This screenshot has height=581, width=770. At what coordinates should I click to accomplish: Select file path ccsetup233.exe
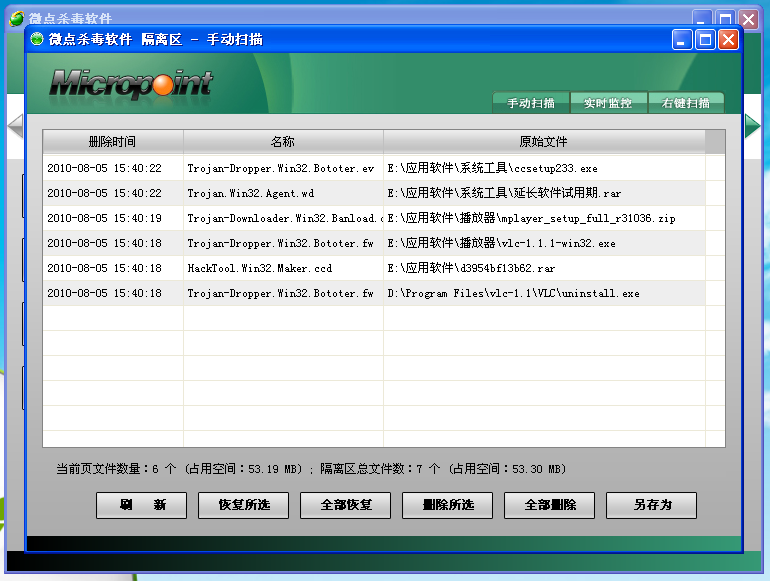(493, 168)
